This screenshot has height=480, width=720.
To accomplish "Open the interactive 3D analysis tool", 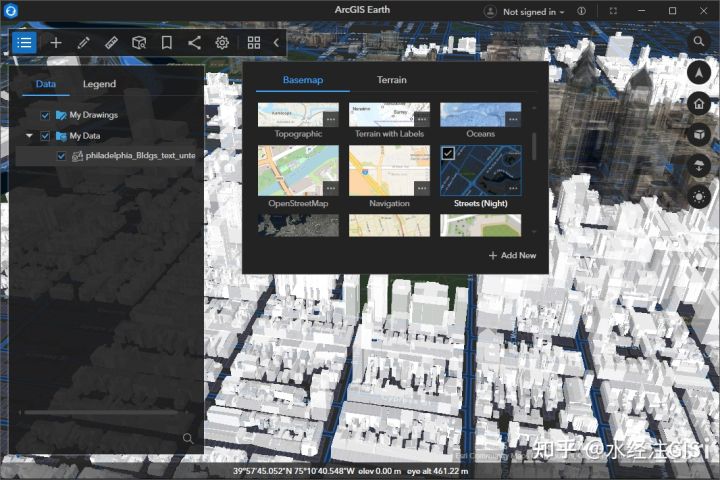I will pos(139,43).
